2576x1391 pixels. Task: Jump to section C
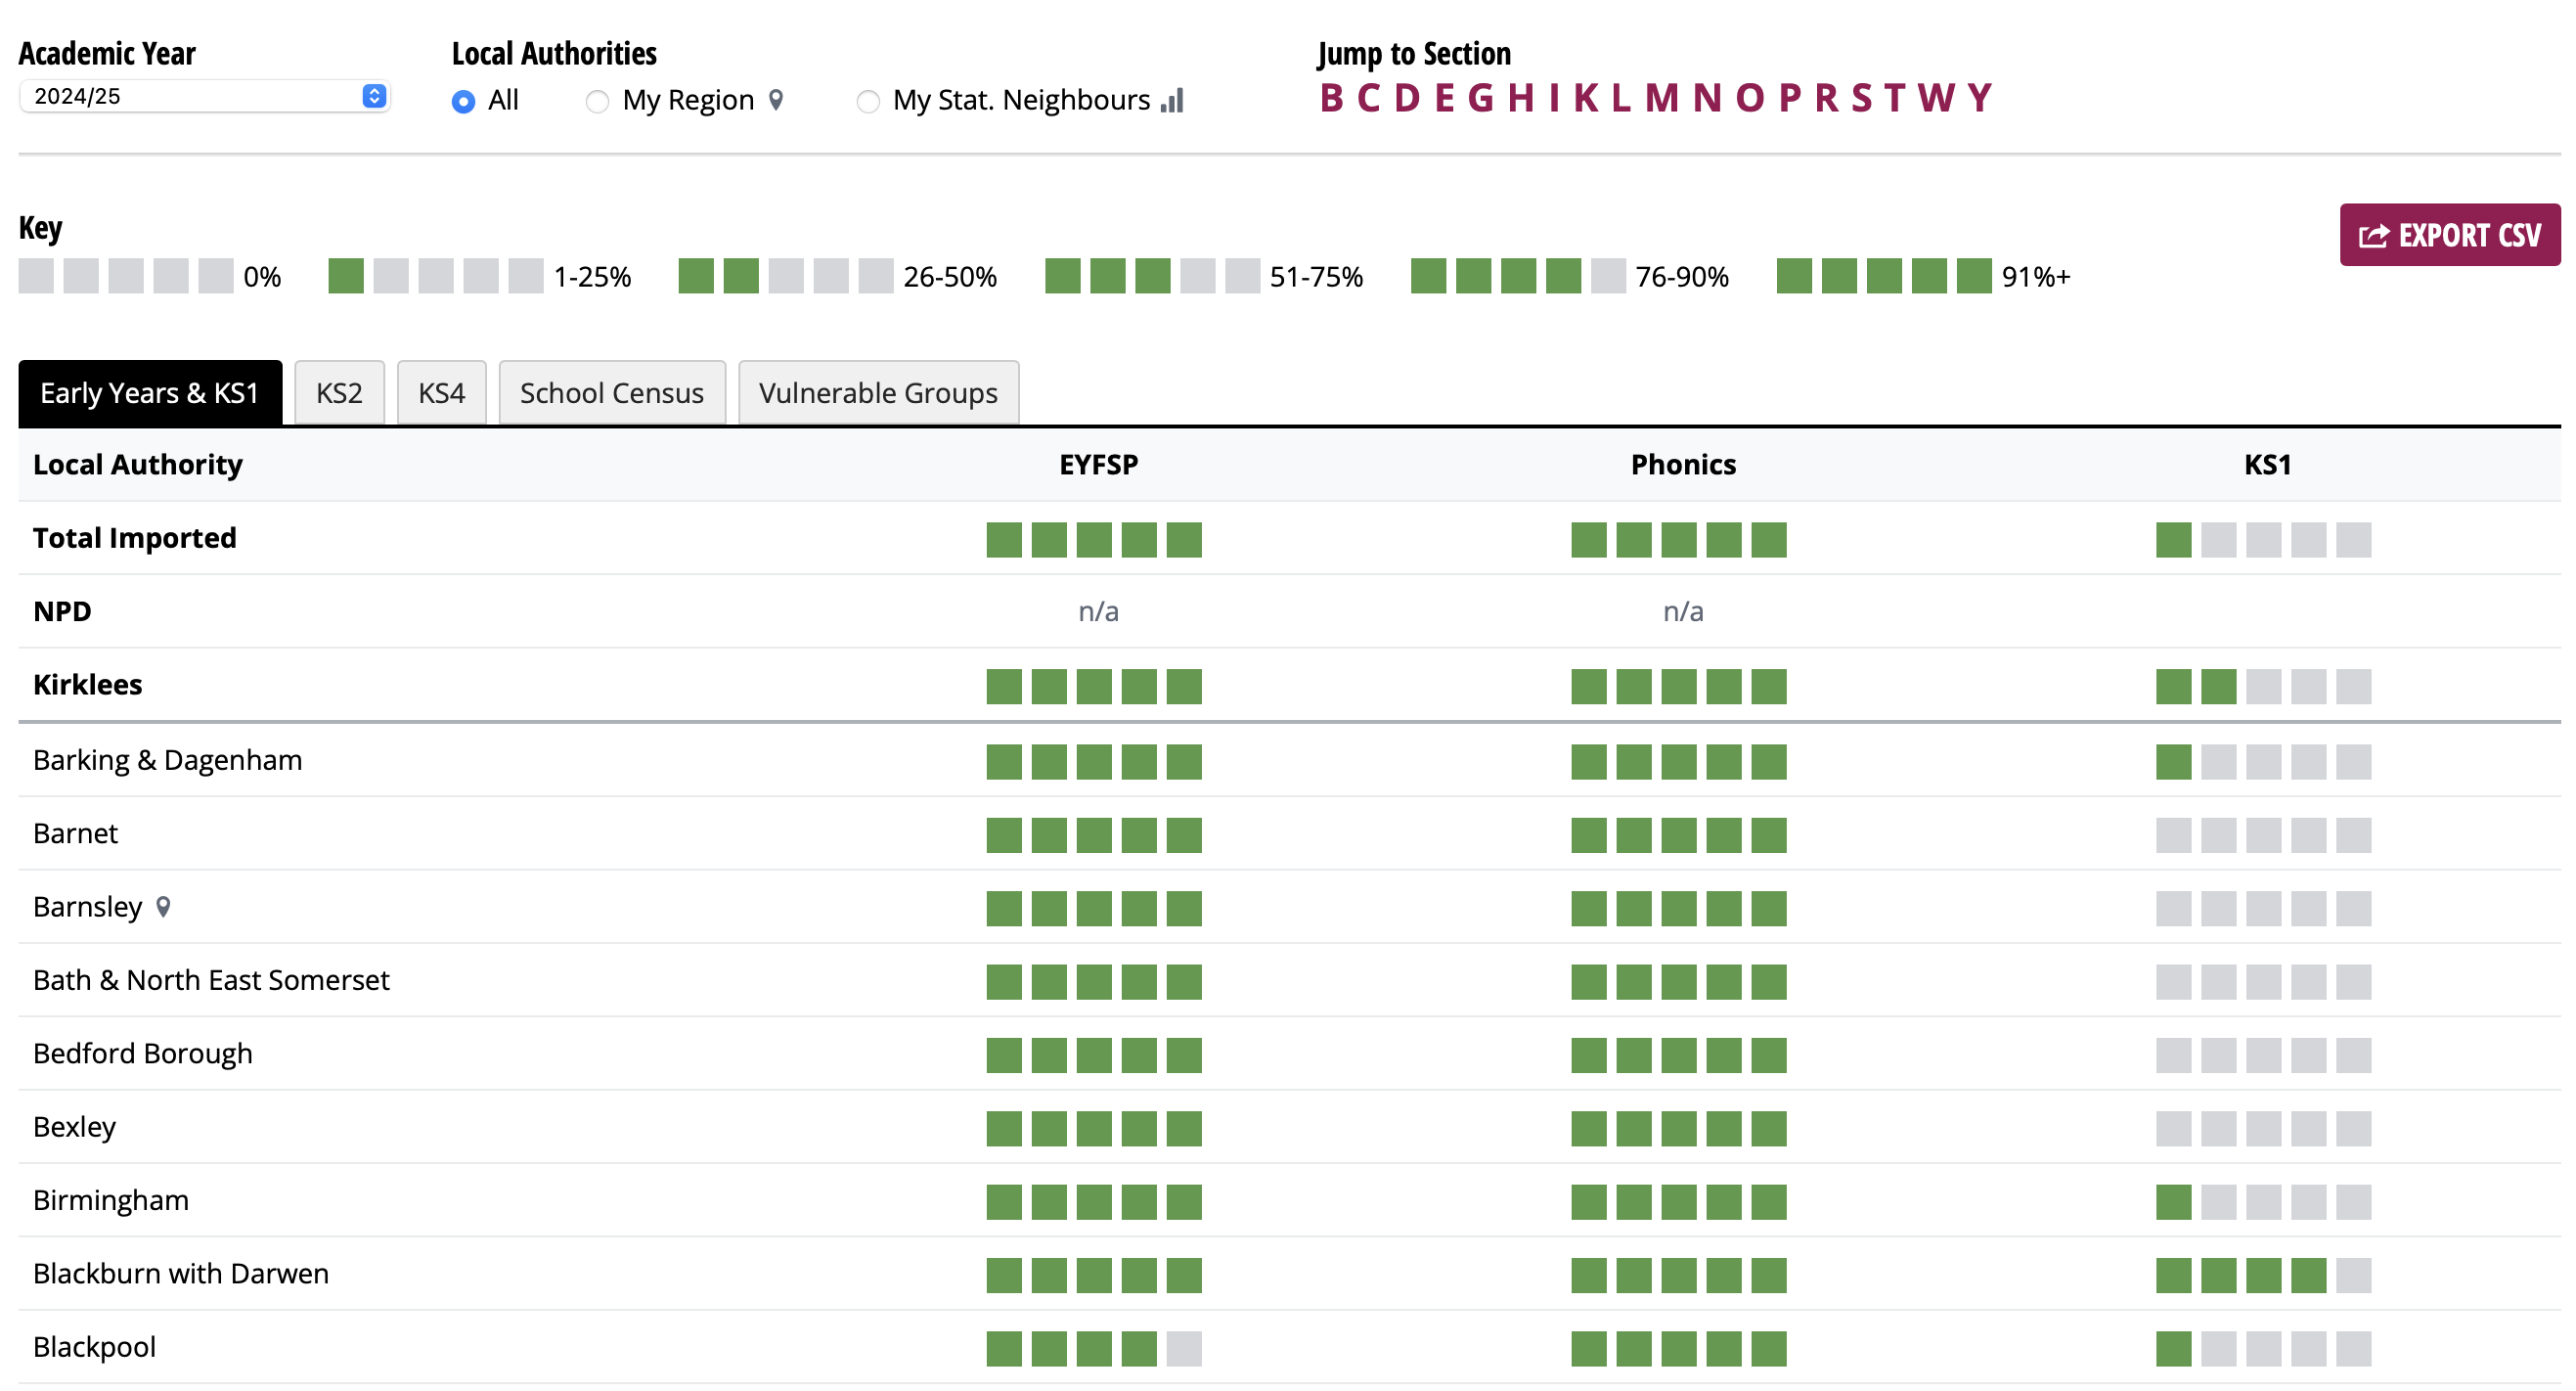pyautogui.click(x=1368, y=98)
